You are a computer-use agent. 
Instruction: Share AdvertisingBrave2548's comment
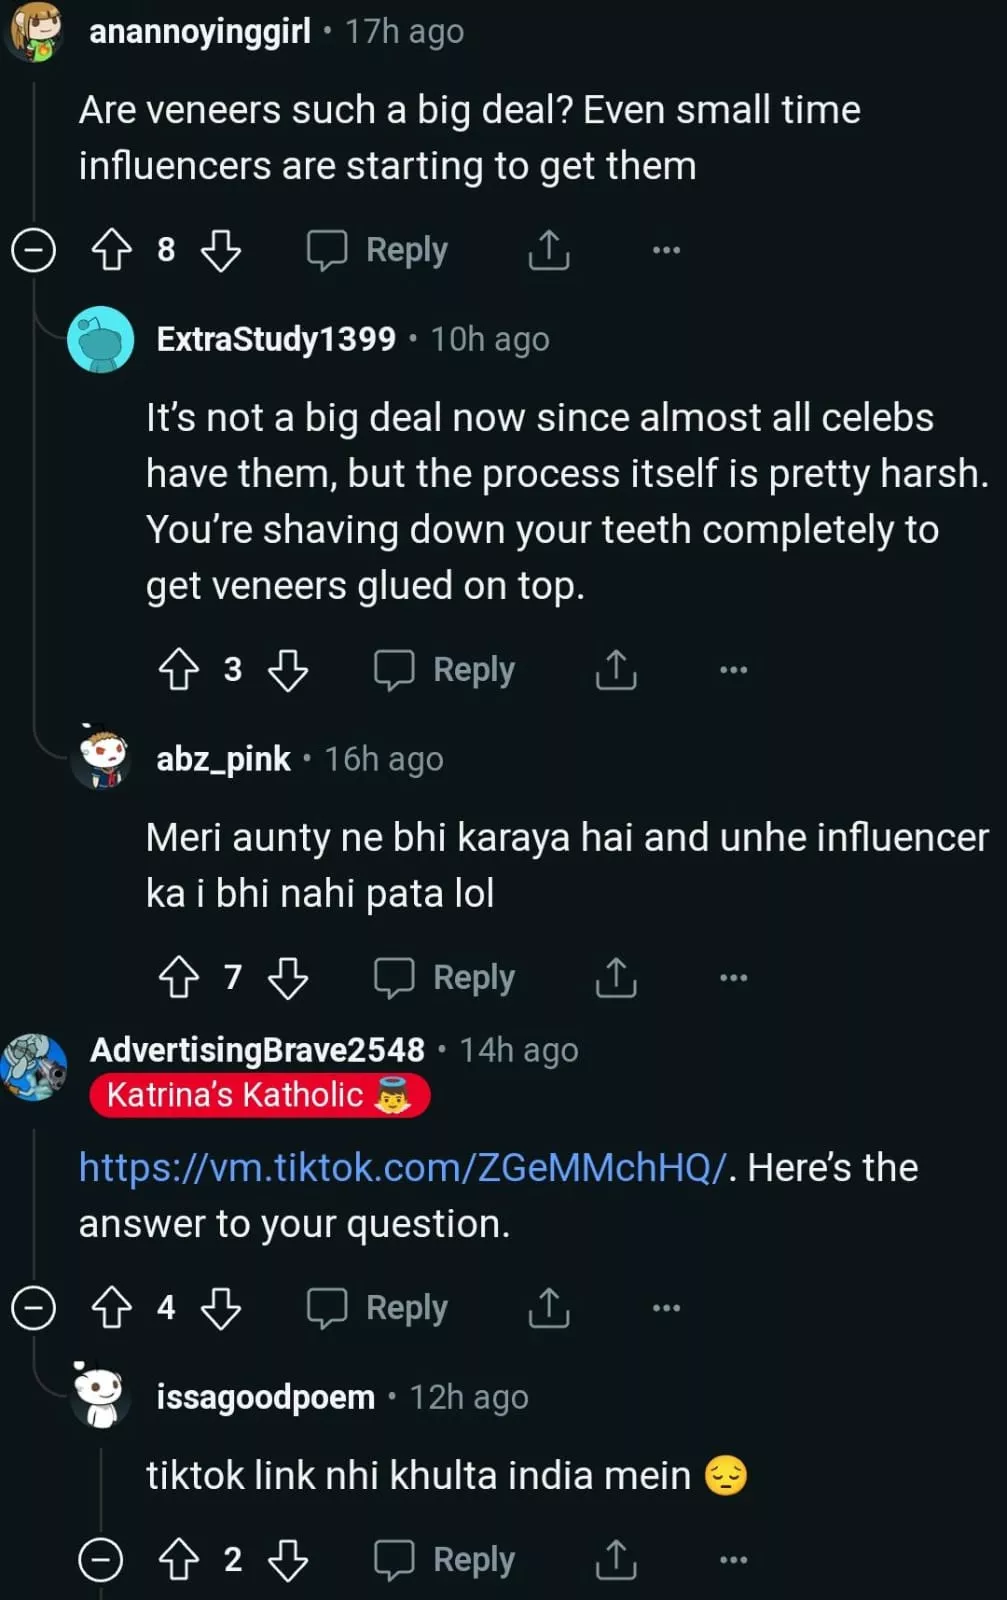[548, 1308]
